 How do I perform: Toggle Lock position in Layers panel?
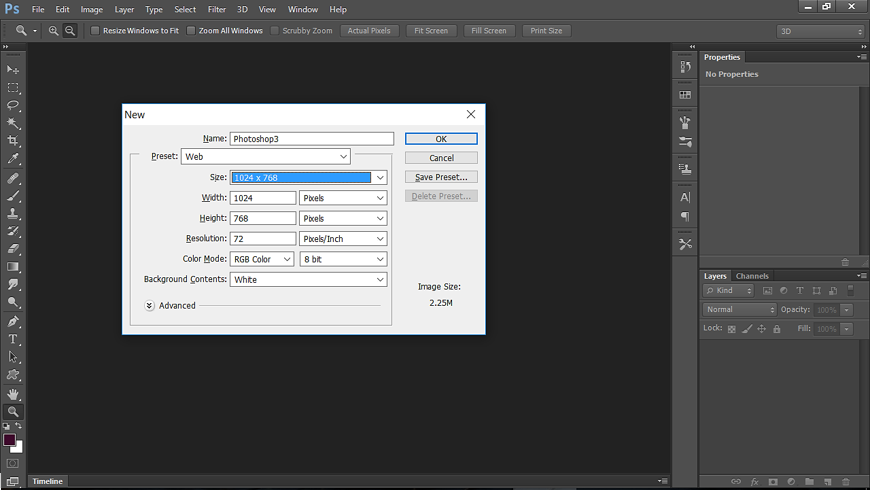point(762,329)
